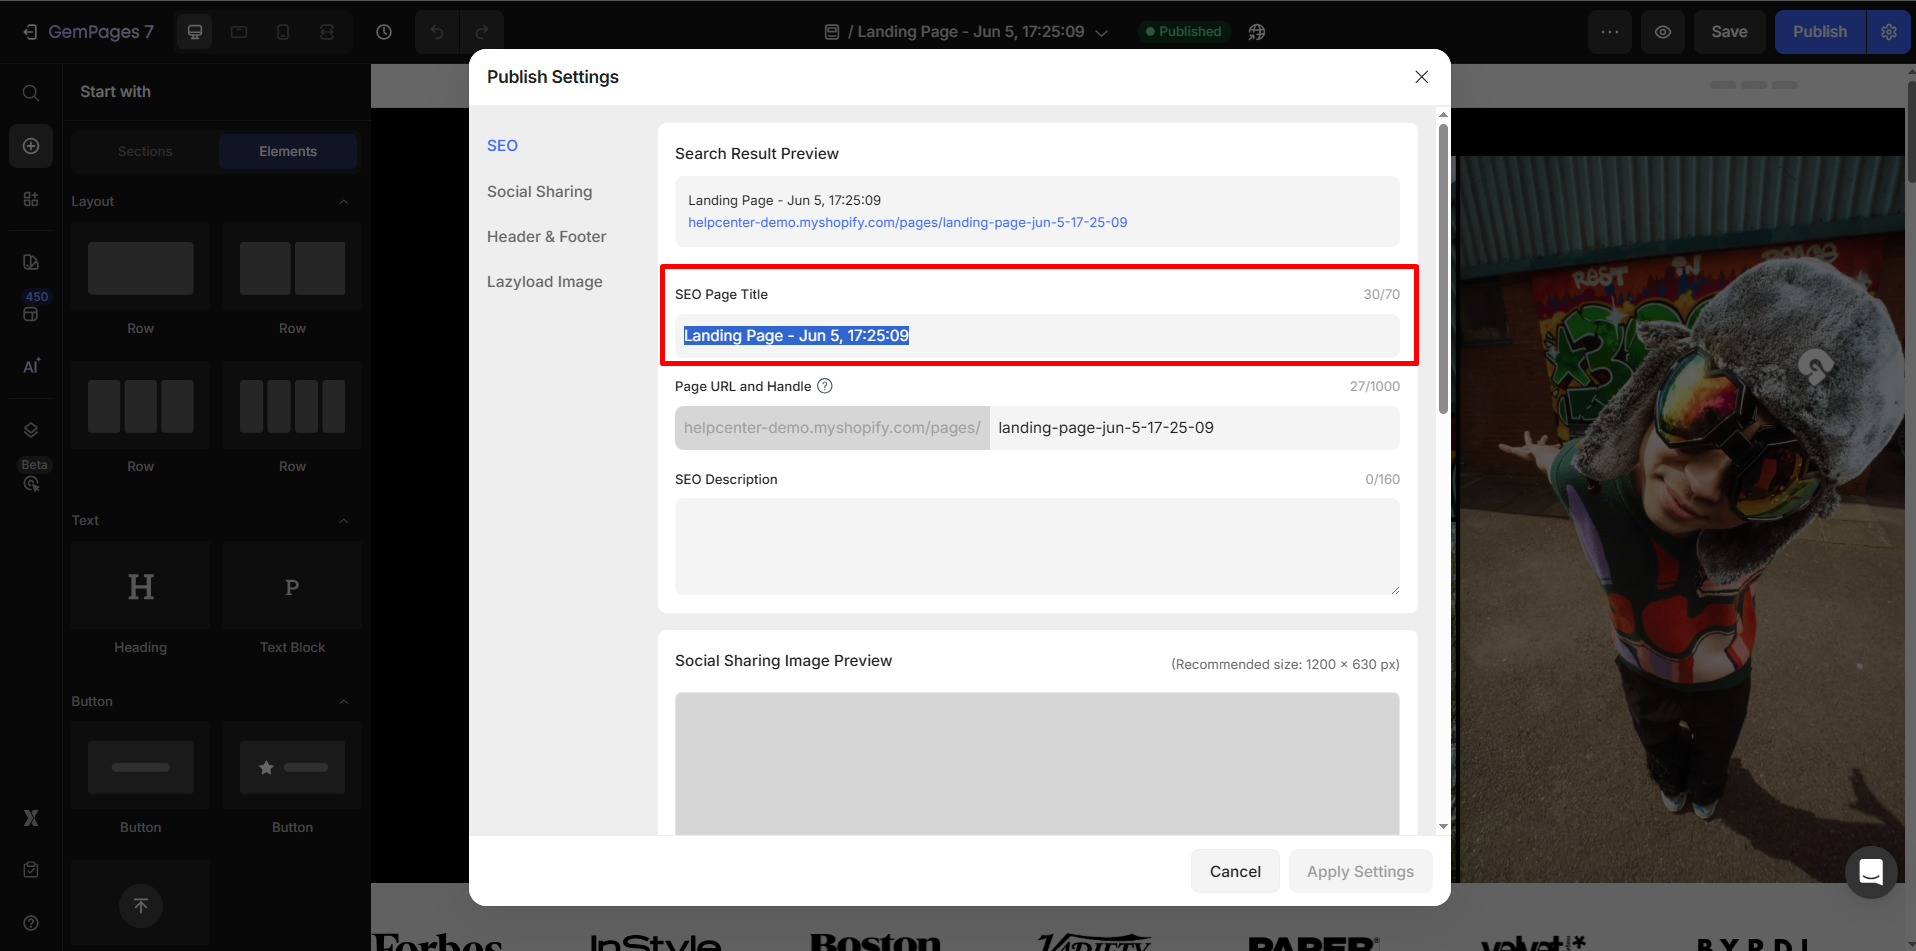The width and height of the screenshot is (1916, 951).
Task: Toggle page preview eye icon
Action: point(1662,32)
